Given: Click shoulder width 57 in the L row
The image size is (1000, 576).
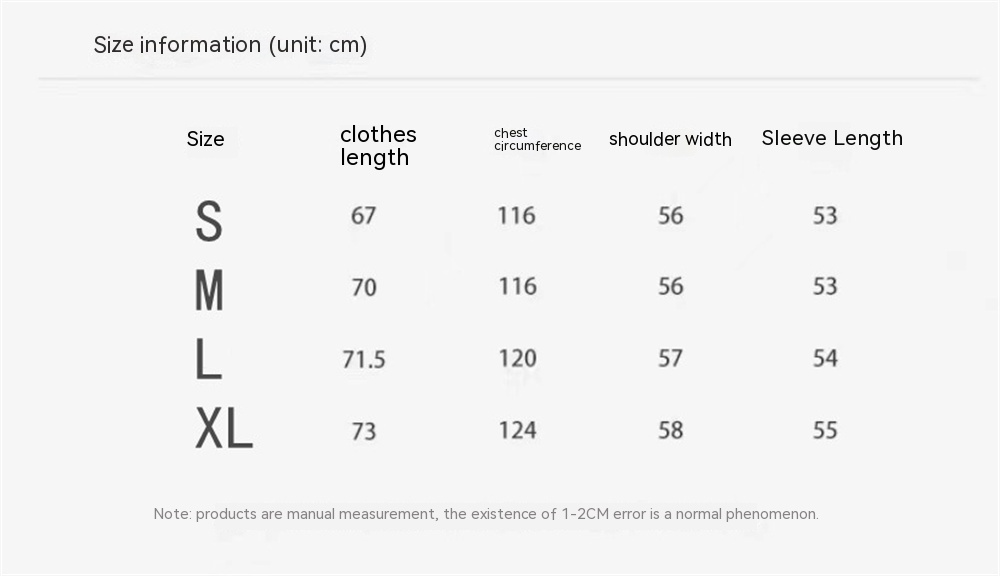Looking at the screenshot, I should click(x=671, y=358).
